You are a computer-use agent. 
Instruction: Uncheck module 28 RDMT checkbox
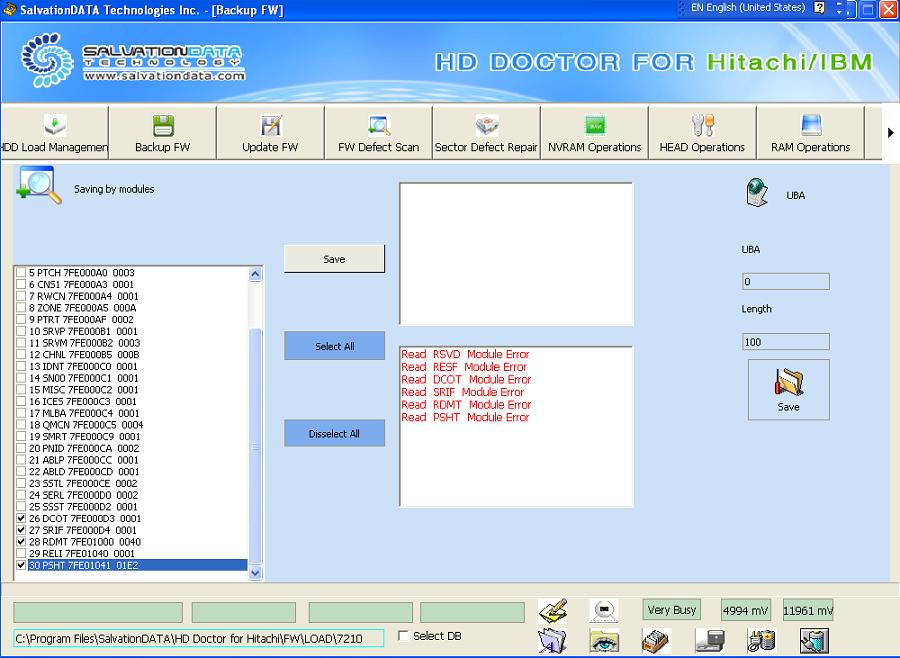tap(21, 541)
